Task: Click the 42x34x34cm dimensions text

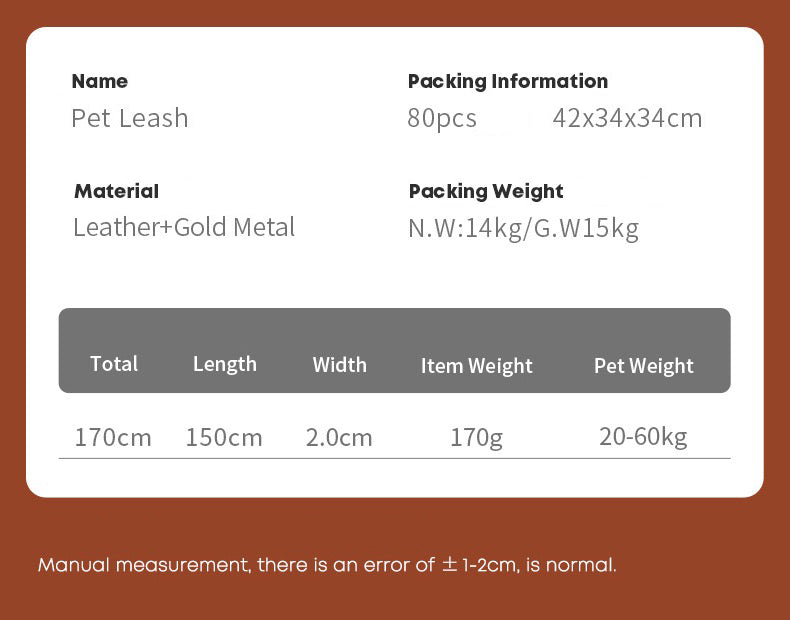Action: [627, 118]
